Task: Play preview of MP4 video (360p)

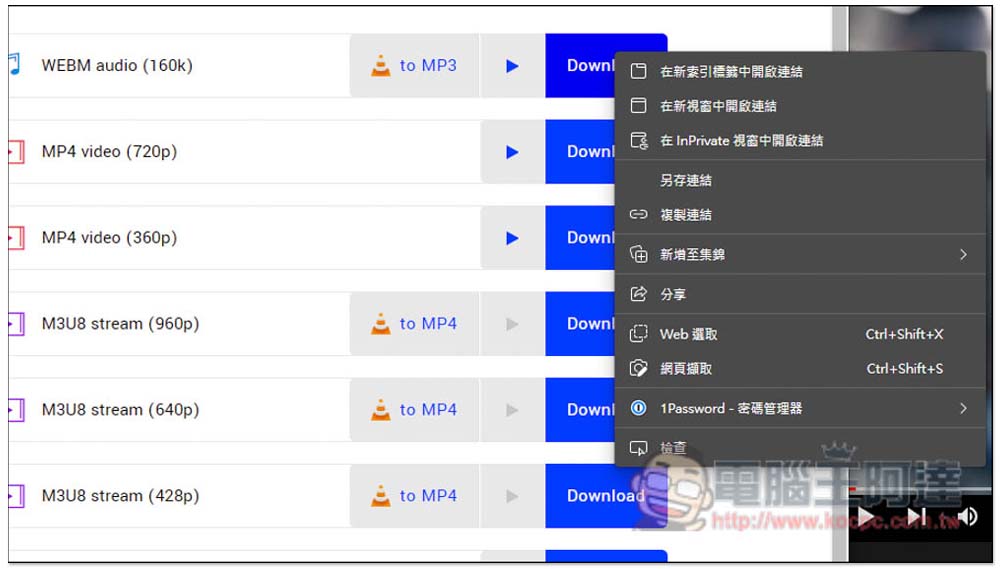Action: coord(513,238)
